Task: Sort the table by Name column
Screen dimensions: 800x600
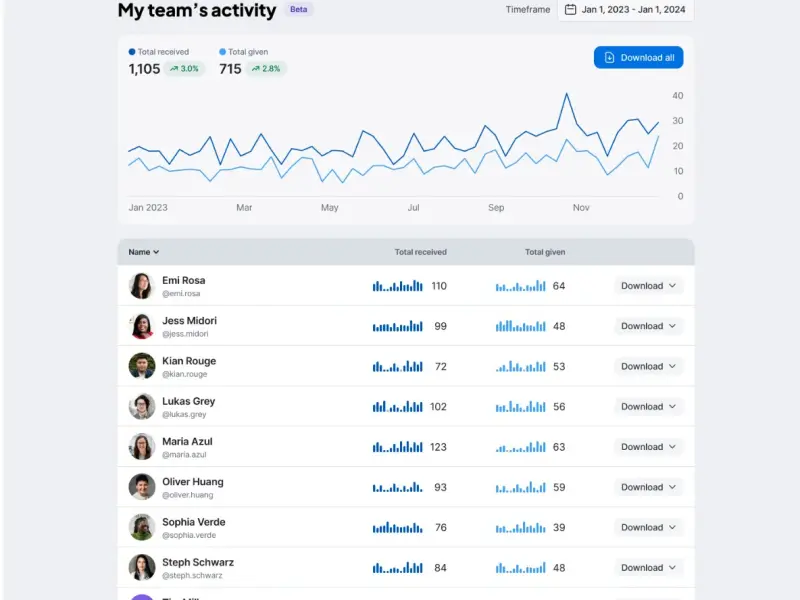Action: point(143,252)
